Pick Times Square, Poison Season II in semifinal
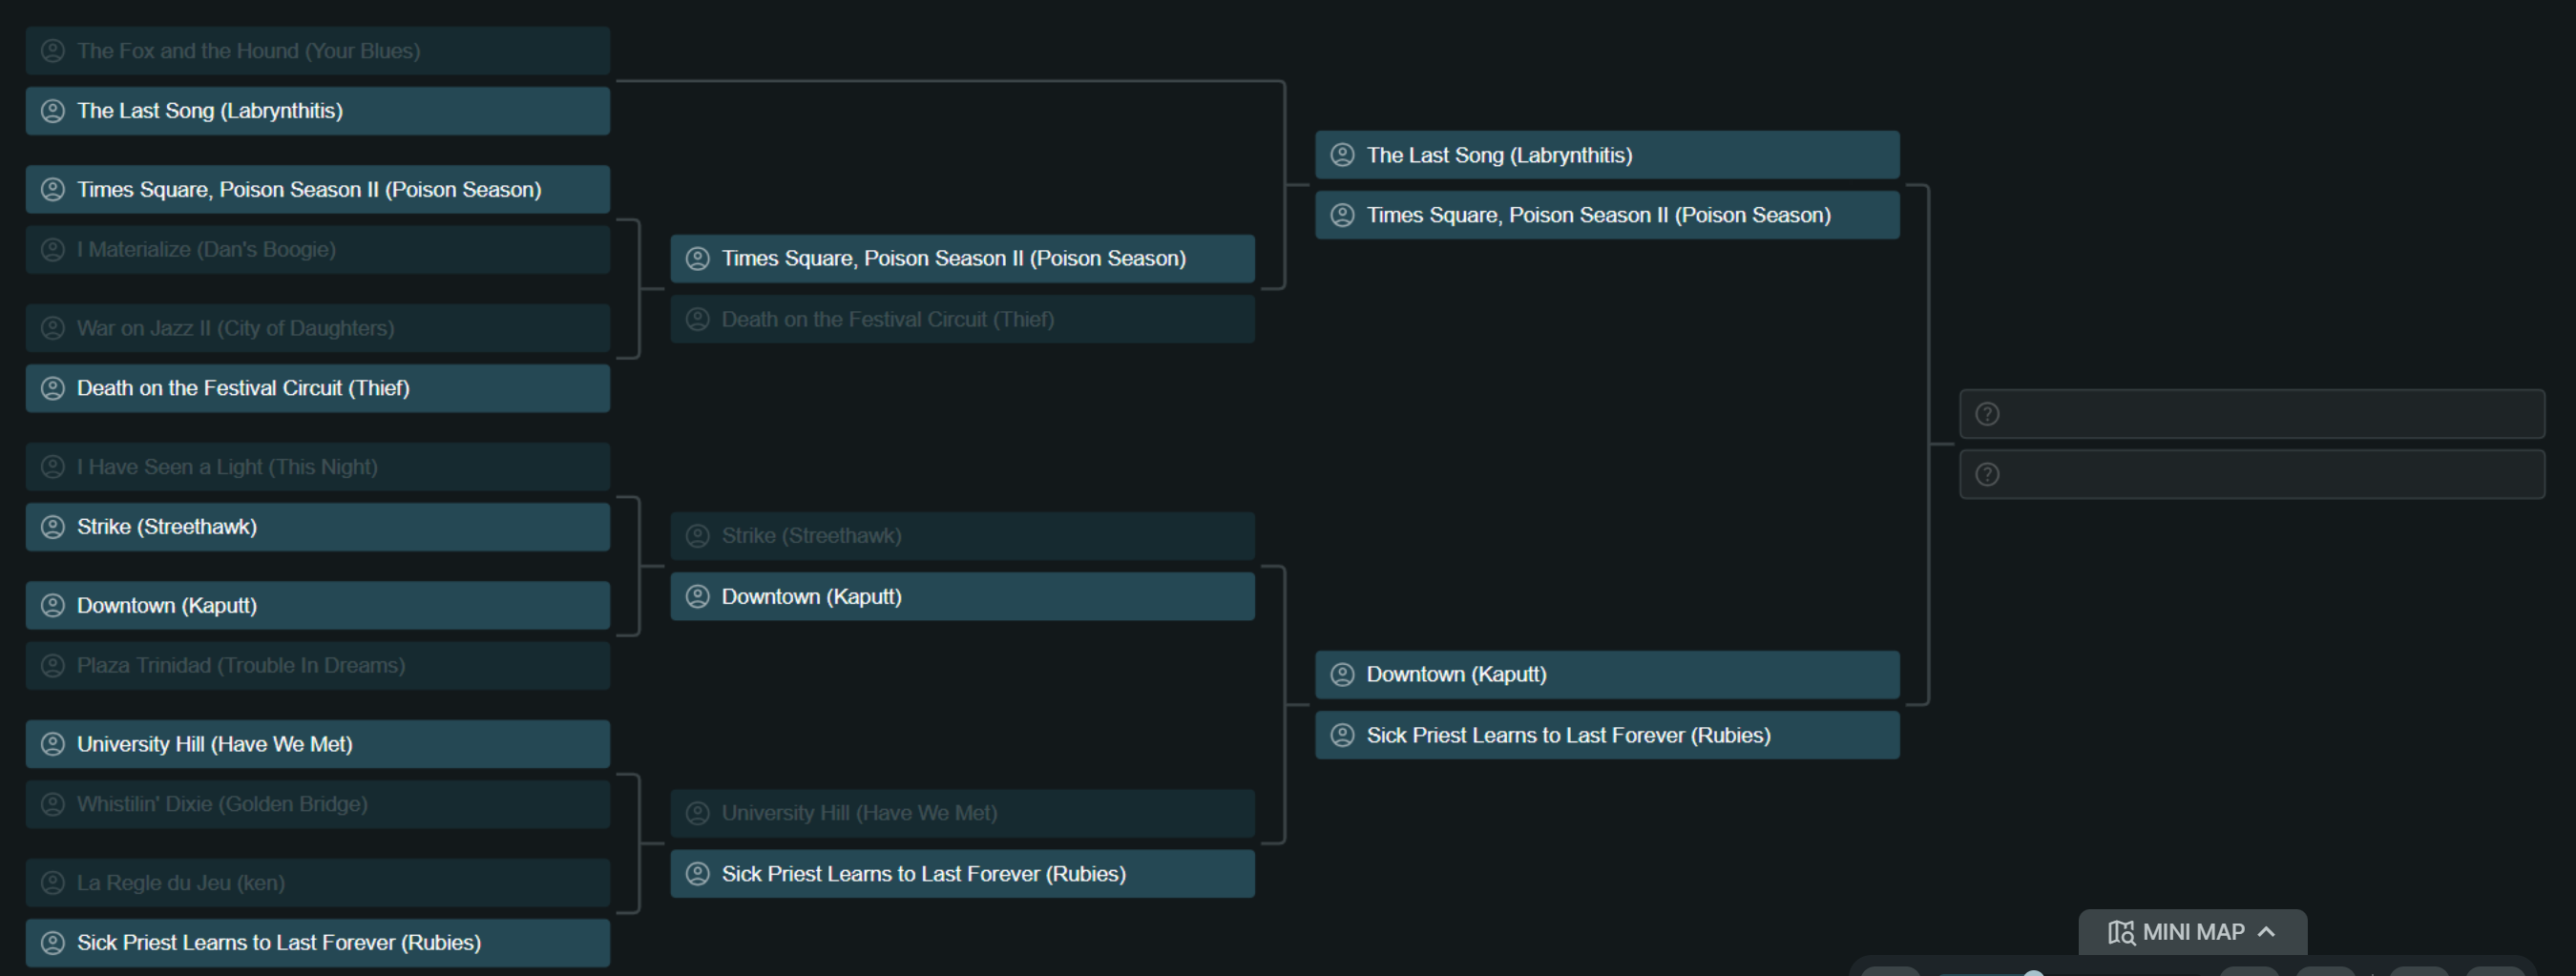 (1607, 215)
